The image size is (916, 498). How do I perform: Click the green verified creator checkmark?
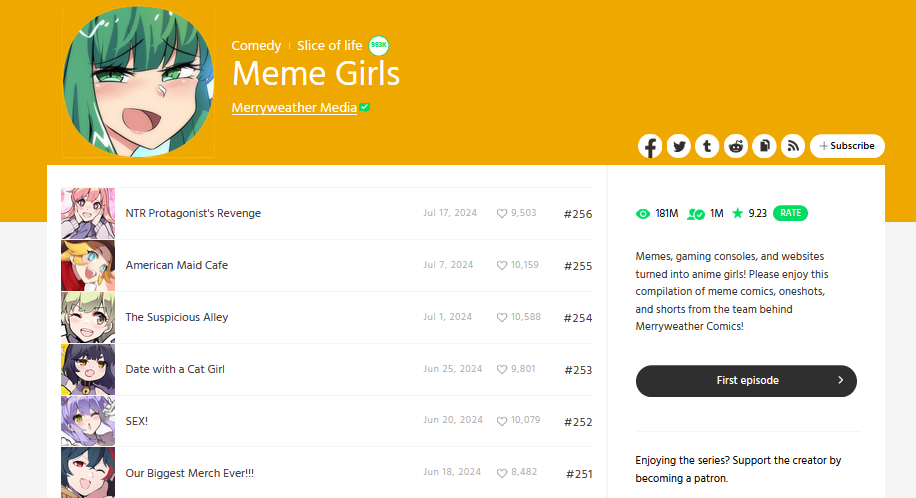click(x=365, y=108)
